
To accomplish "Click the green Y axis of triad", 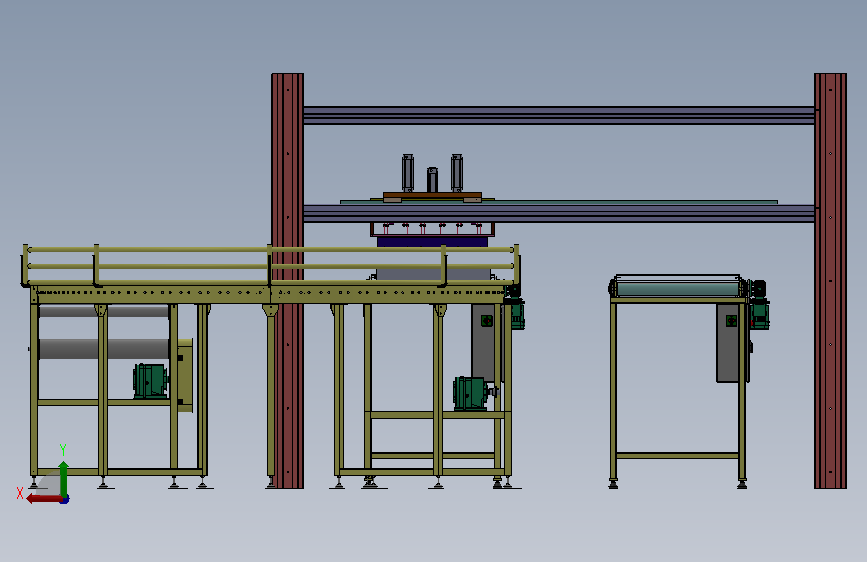I will click(x=63, y=479).
